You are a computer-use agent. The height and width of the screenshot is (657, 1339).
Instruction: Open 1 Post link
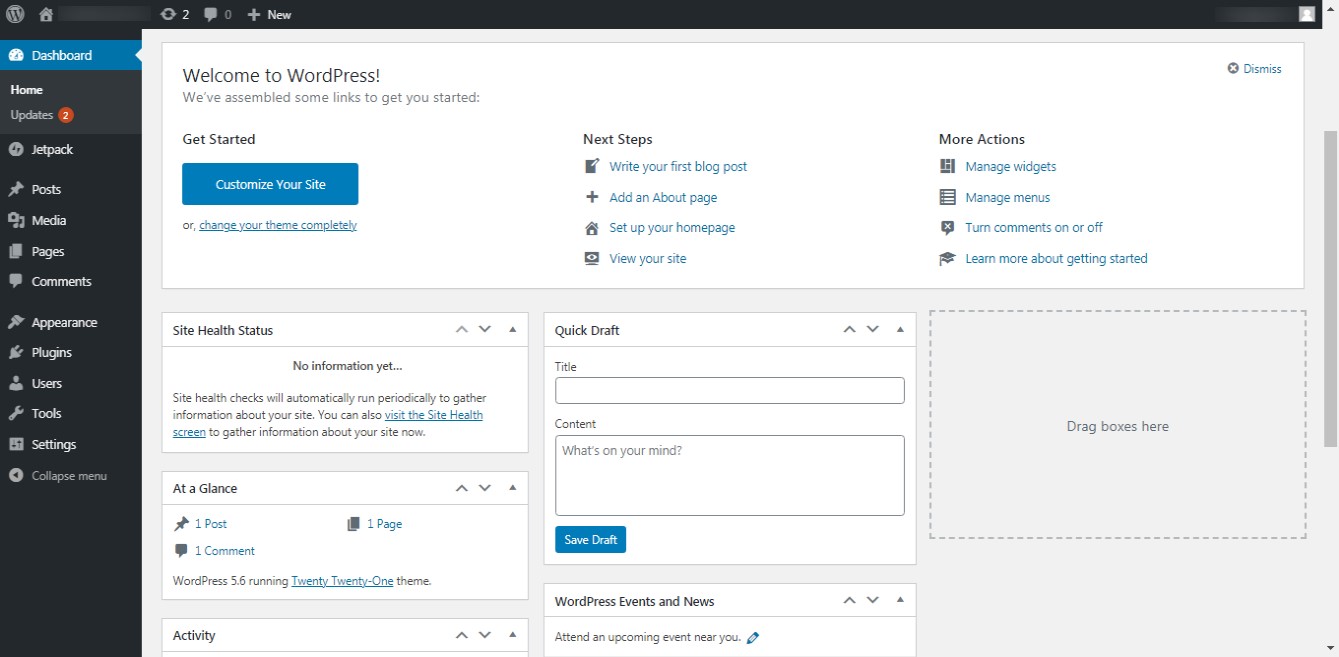tap(211, 523)
